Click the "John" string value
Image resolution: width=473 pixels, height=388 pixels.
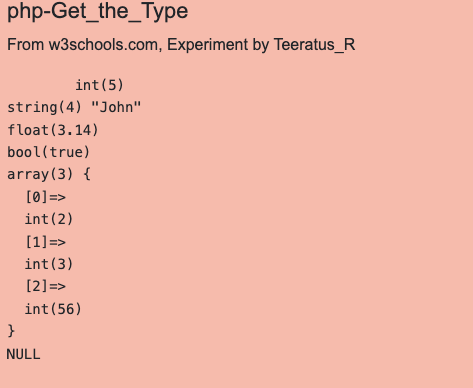point(116,107)
